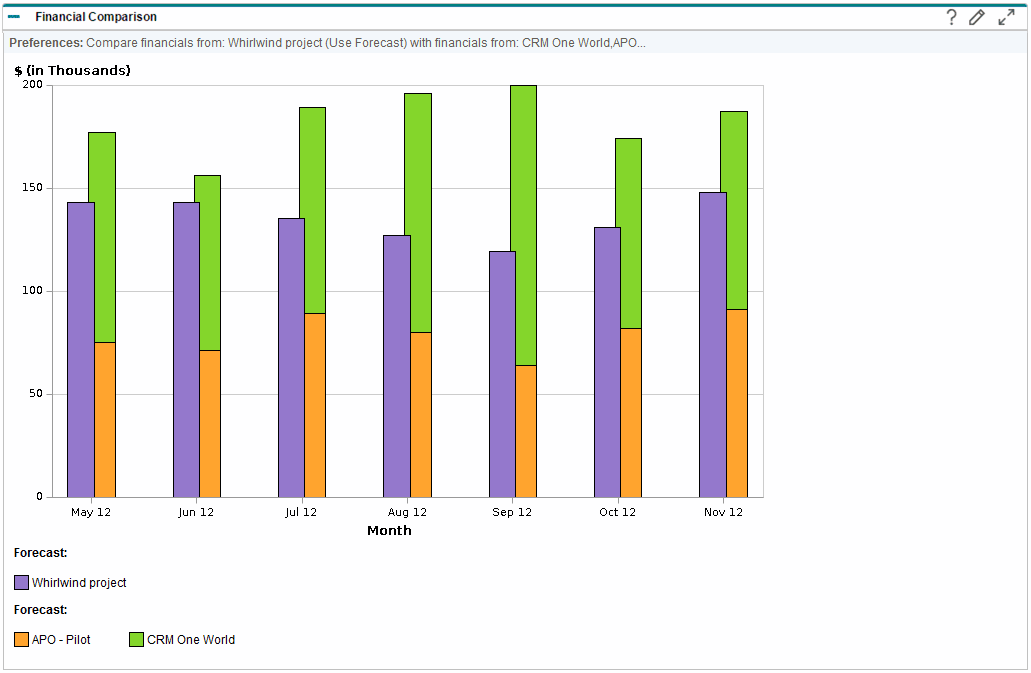Edit portlet preferences with pencil icon
Screen dimensions: 1031x673
(x=977, y=17)
